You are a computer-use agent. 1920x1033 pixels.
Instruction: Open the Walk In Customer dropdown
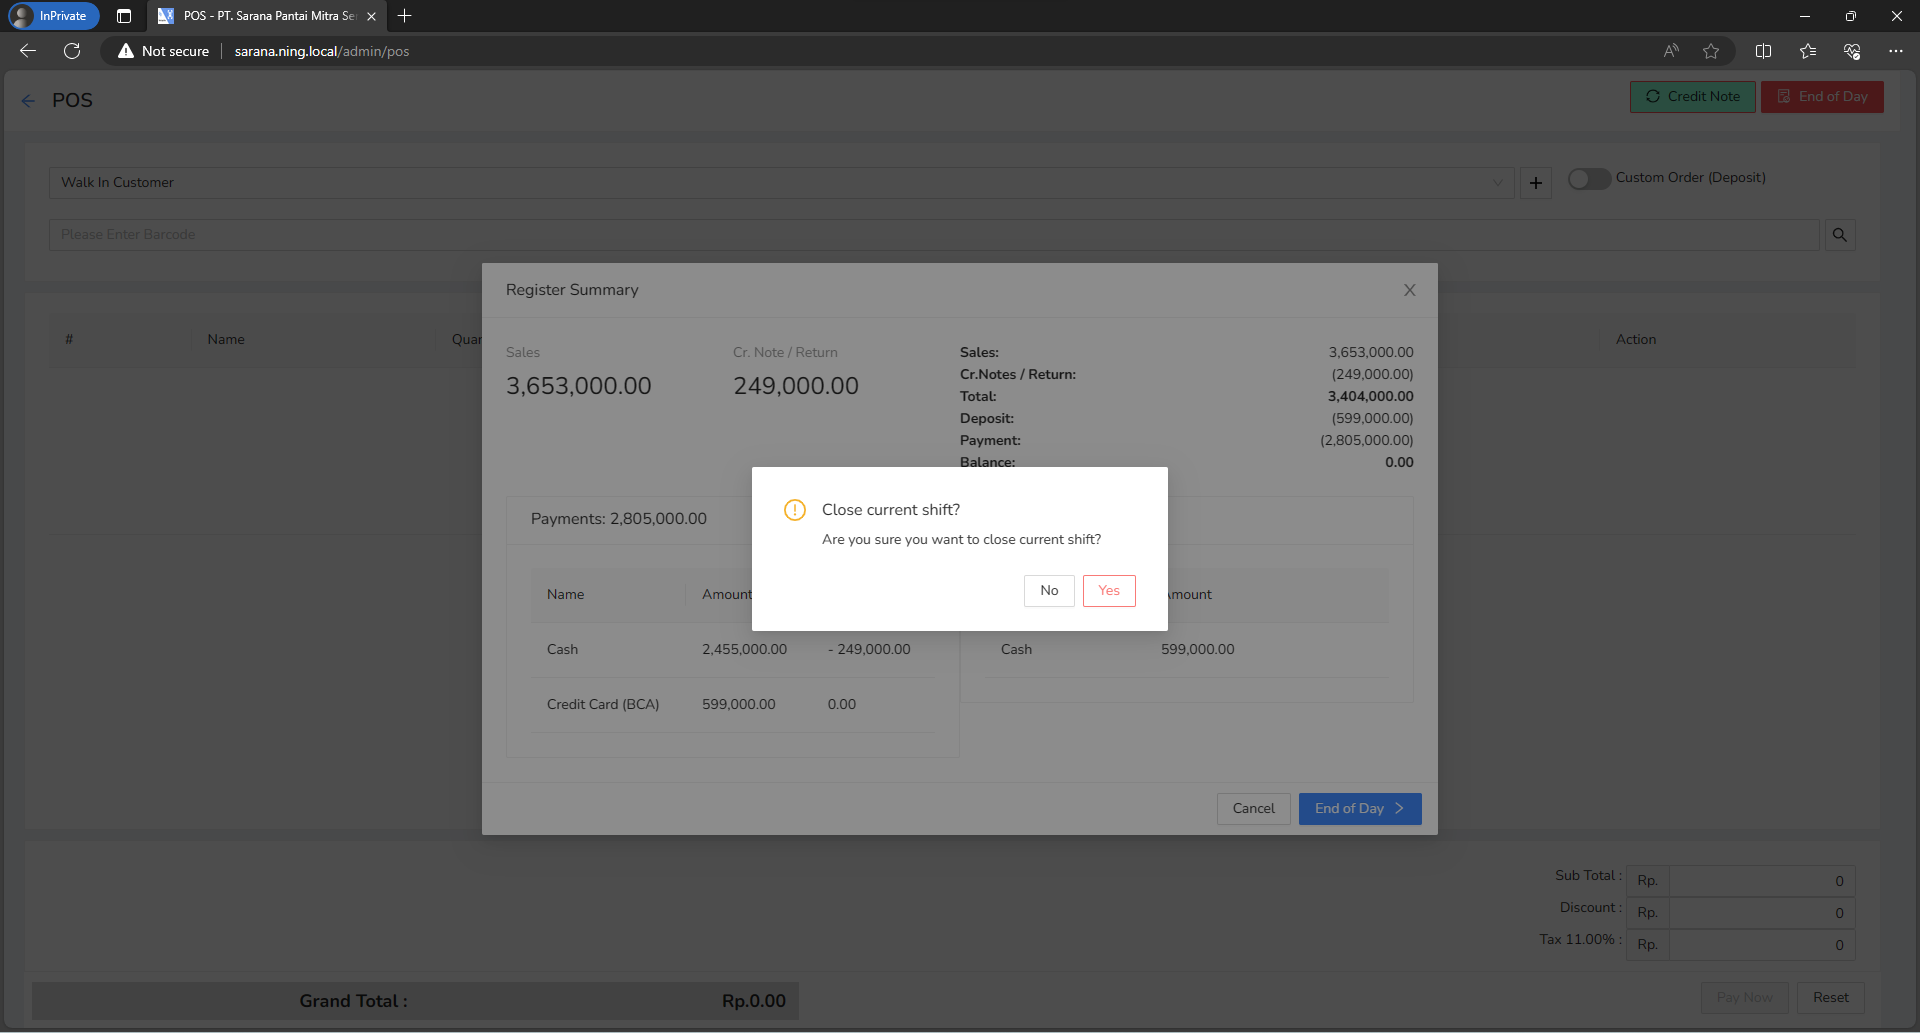click(x=780, y=183)
